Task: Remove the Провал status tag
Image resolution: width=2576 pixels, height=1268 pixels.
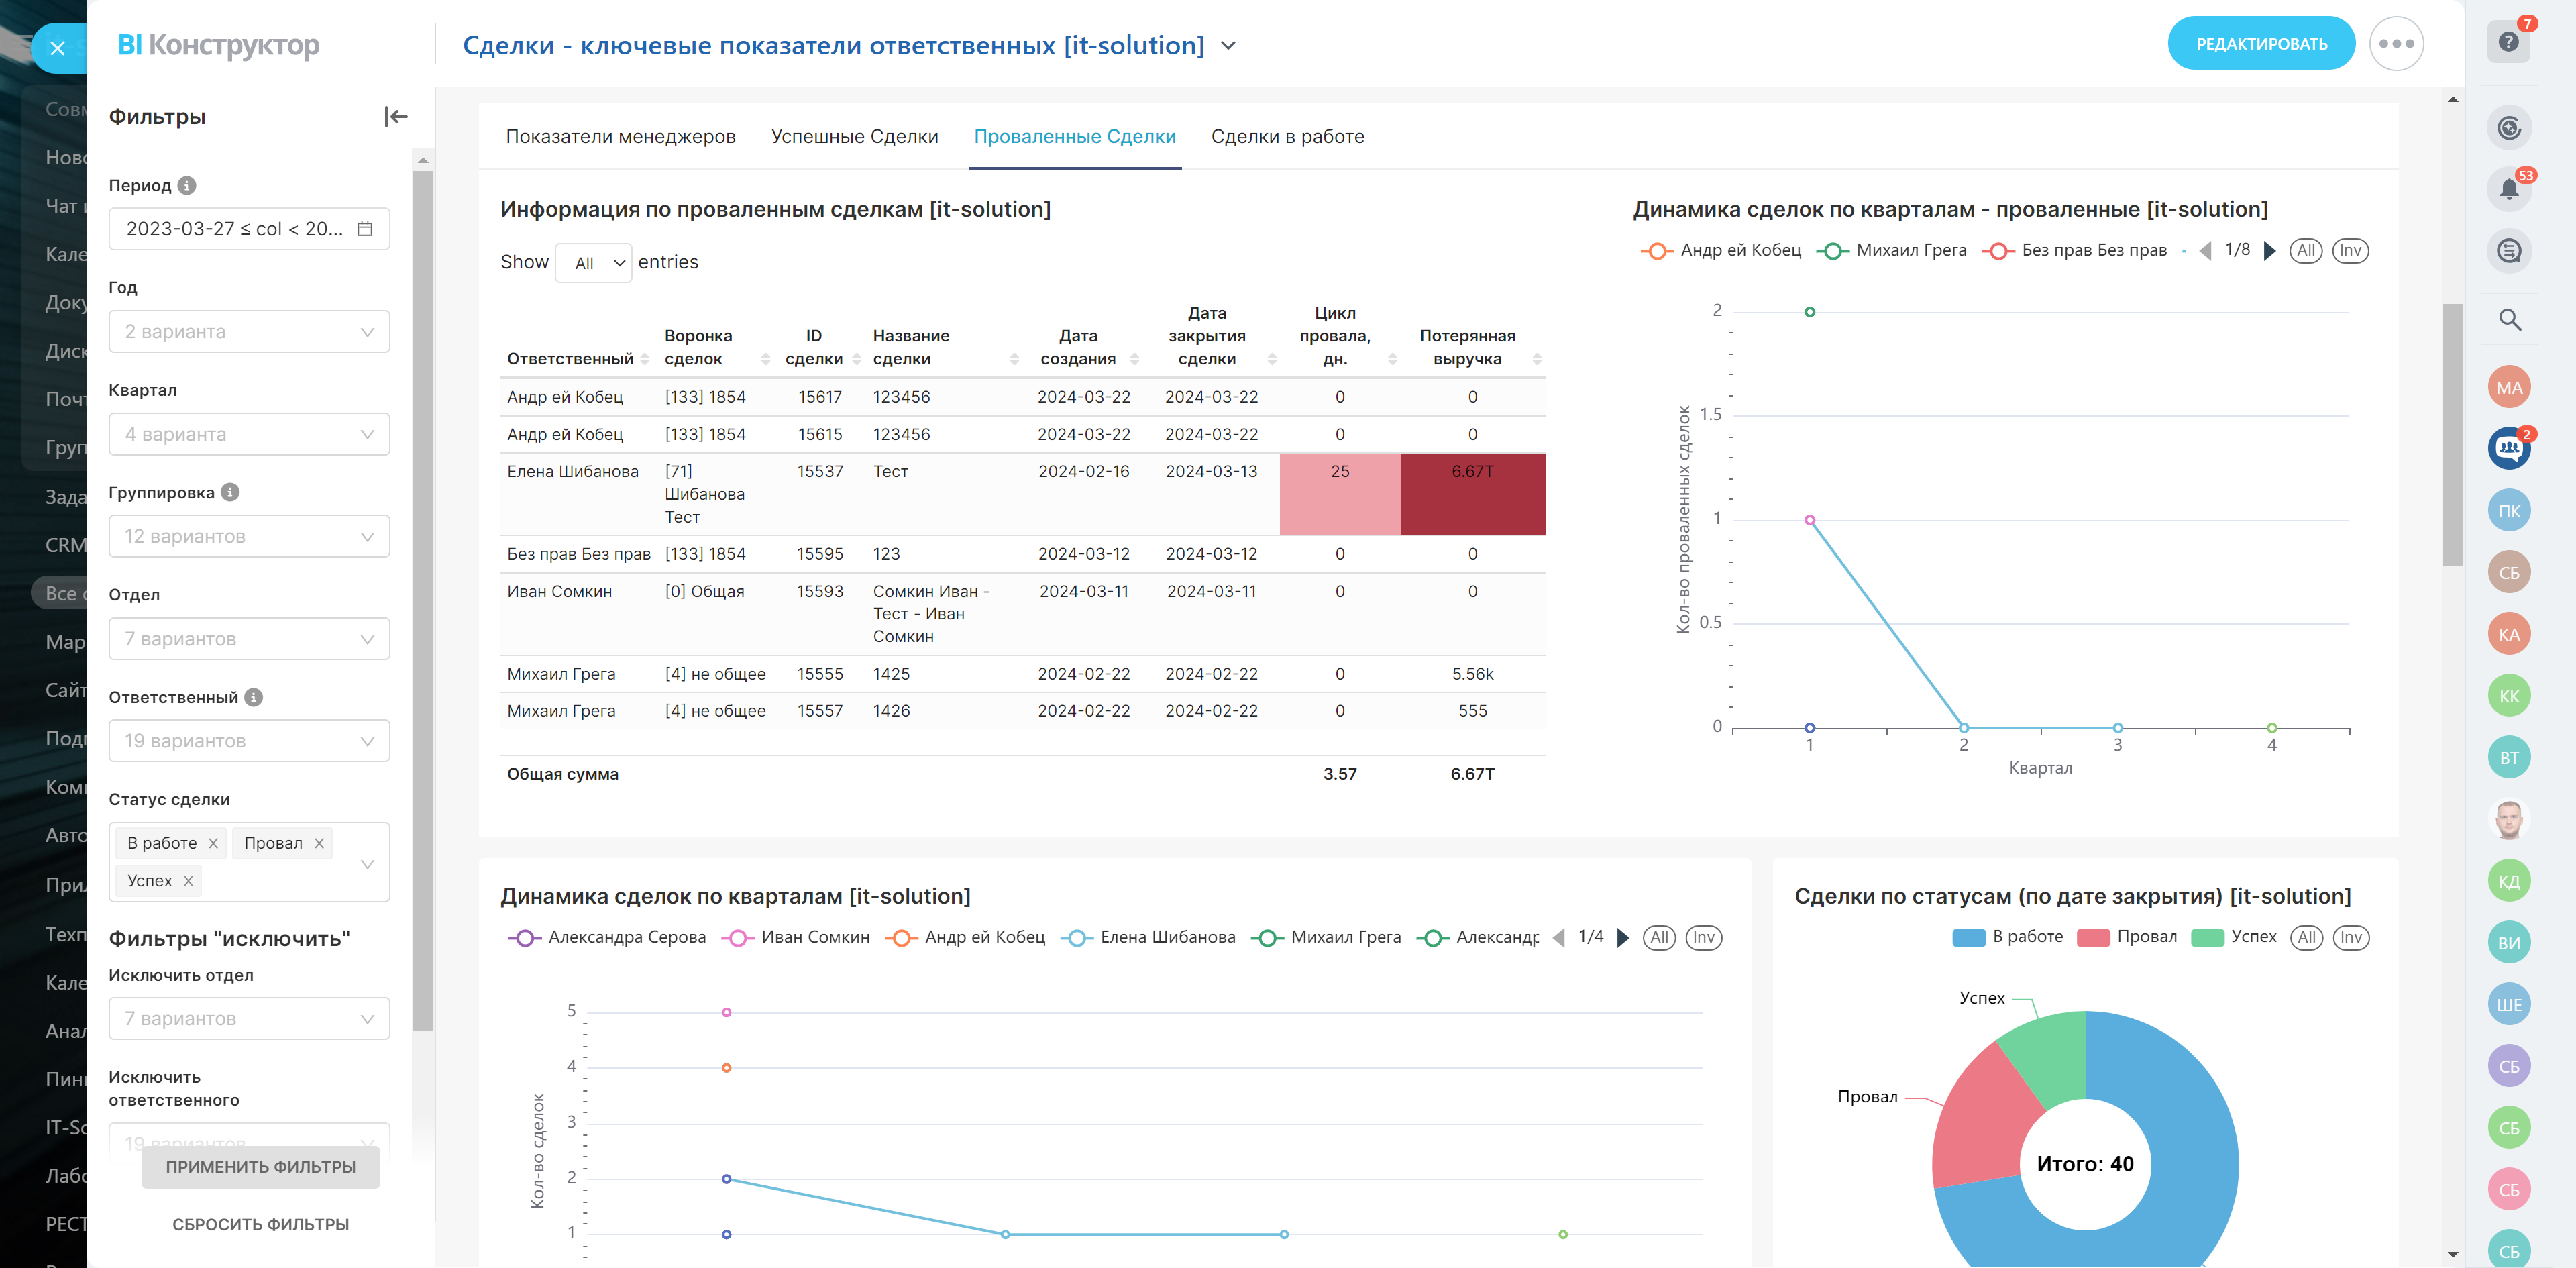Action: tap(319, 843)
